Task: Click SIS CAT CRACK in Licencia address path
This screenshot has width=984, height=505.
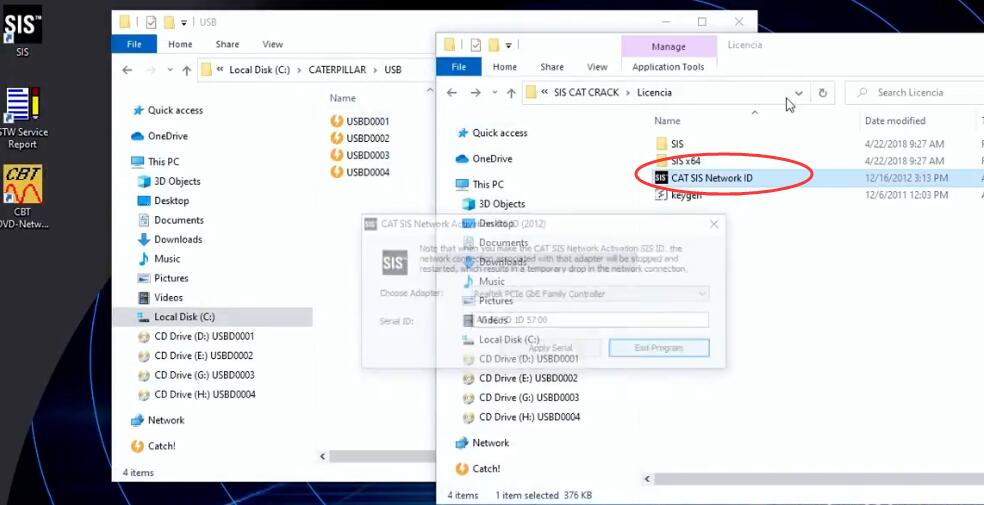Action: pos(586,93)
